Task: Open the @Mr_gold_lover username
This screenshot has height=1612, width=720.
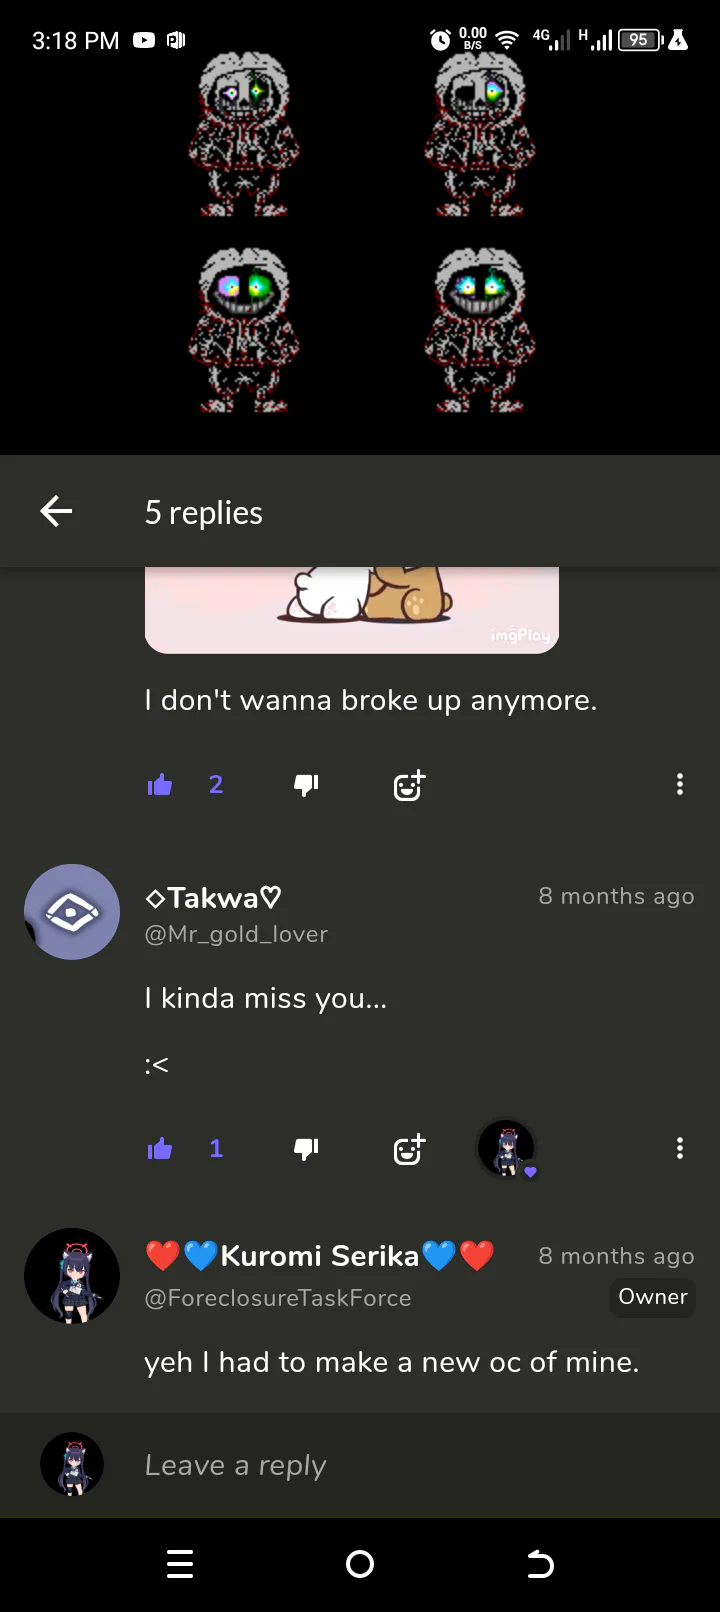Action: point(236,934)
